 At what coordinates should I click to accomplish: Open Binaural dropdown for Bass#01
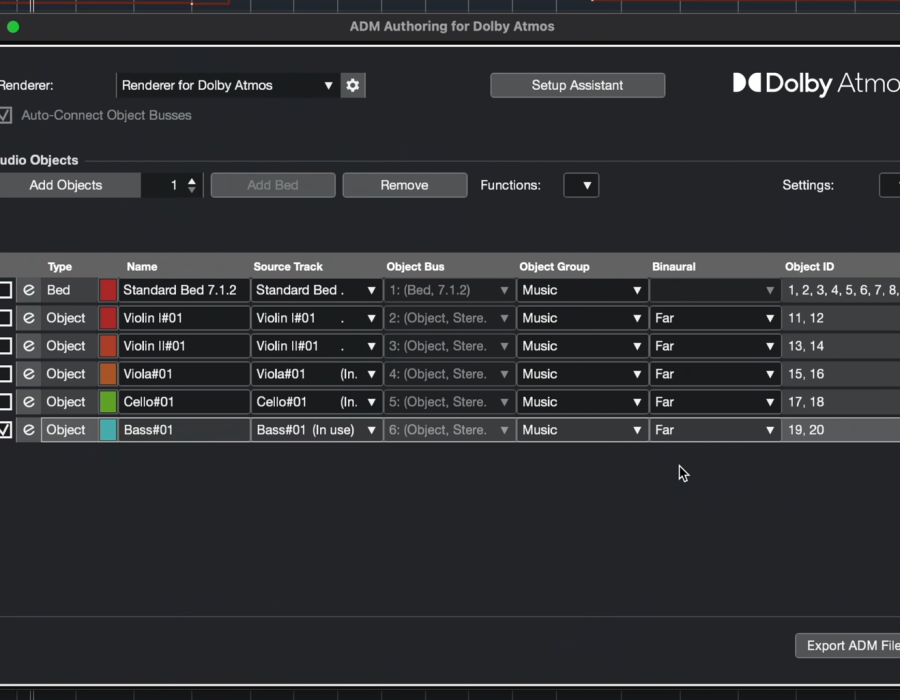coord(715,430)
